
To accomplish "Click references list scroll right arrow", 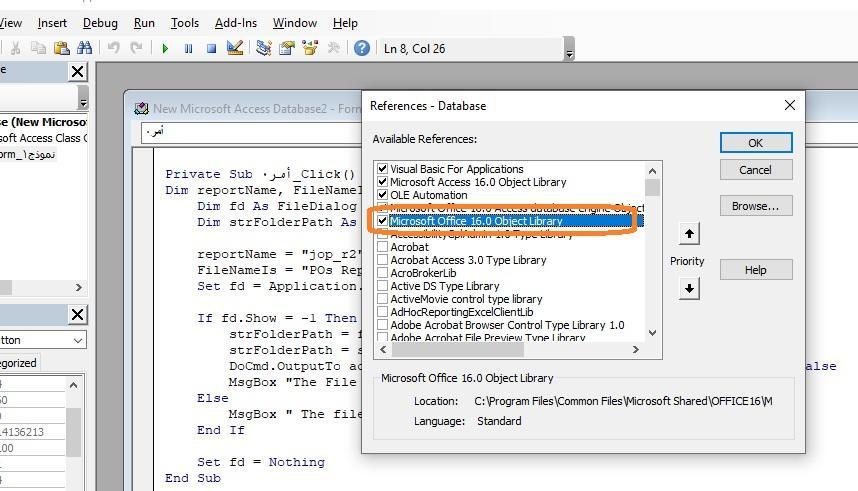I will pyautogui.click(x=636, y=349).
